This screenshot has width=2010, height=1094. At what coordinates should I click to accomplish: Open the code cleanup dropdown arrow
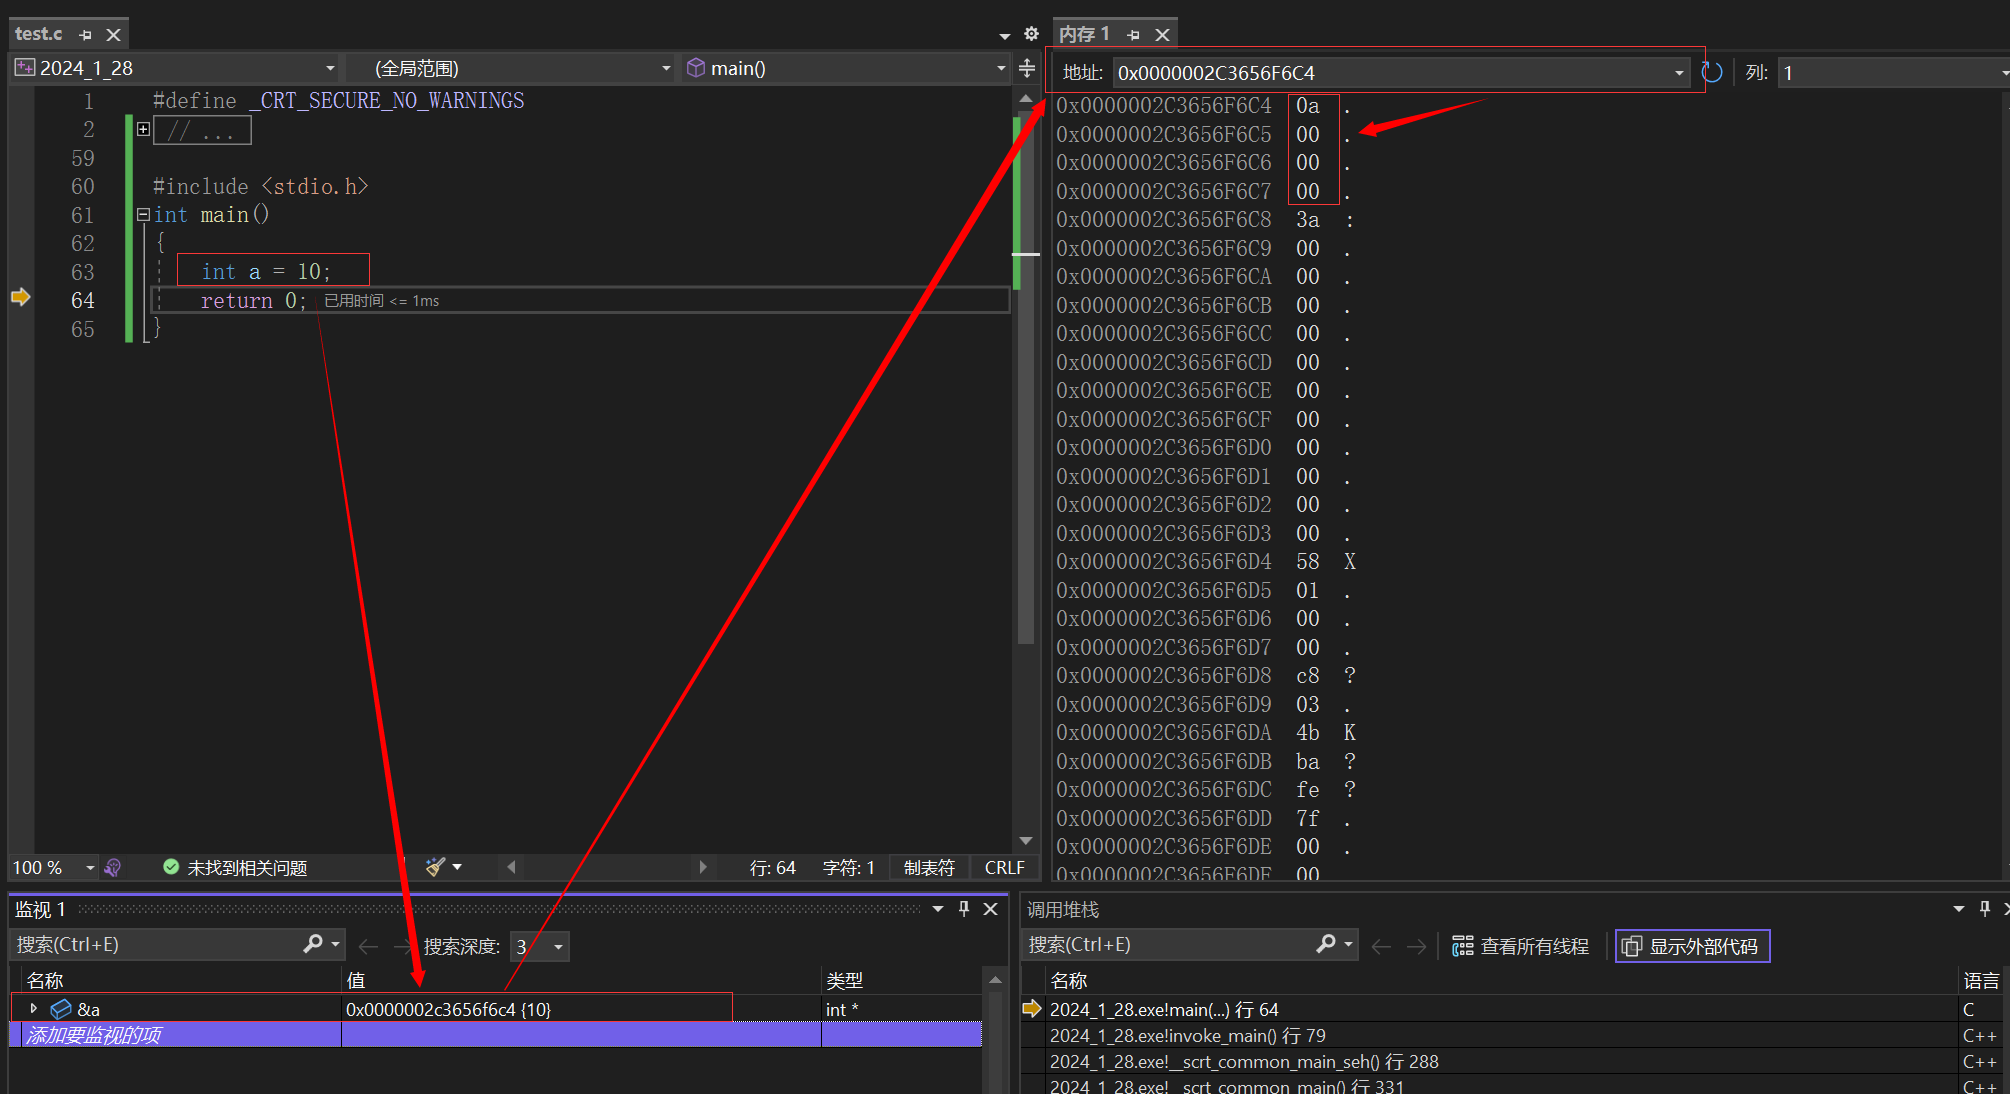(457, 867)
